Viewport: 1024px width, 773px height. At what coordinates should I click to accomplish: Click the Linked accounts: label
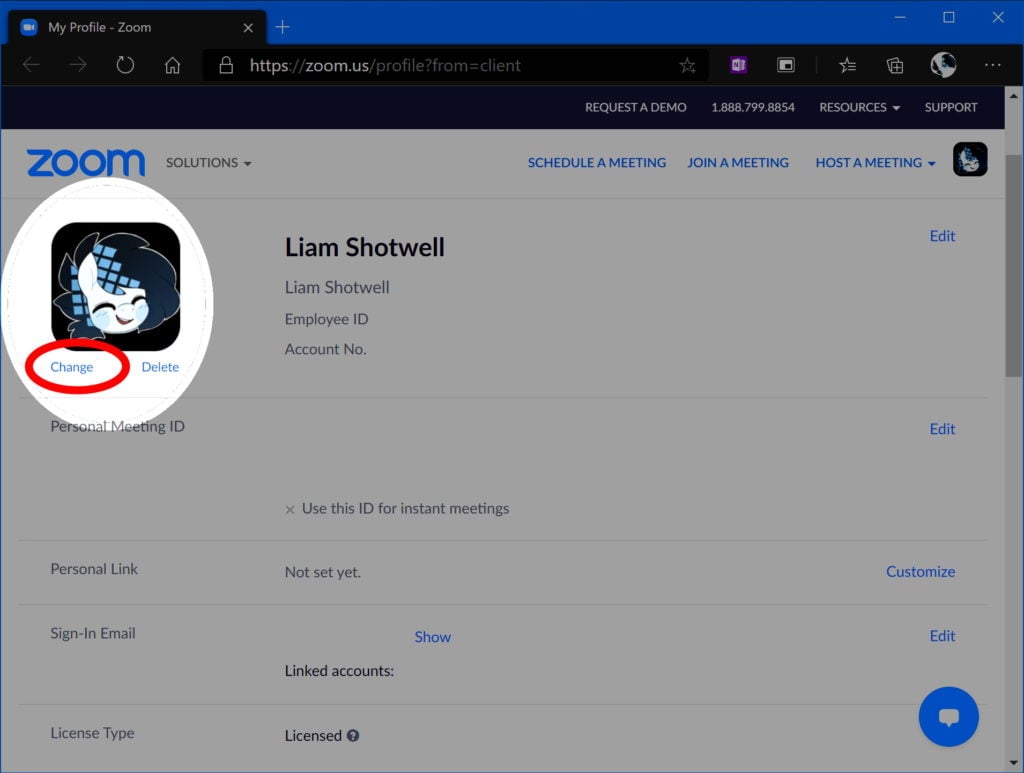point(339,671)
